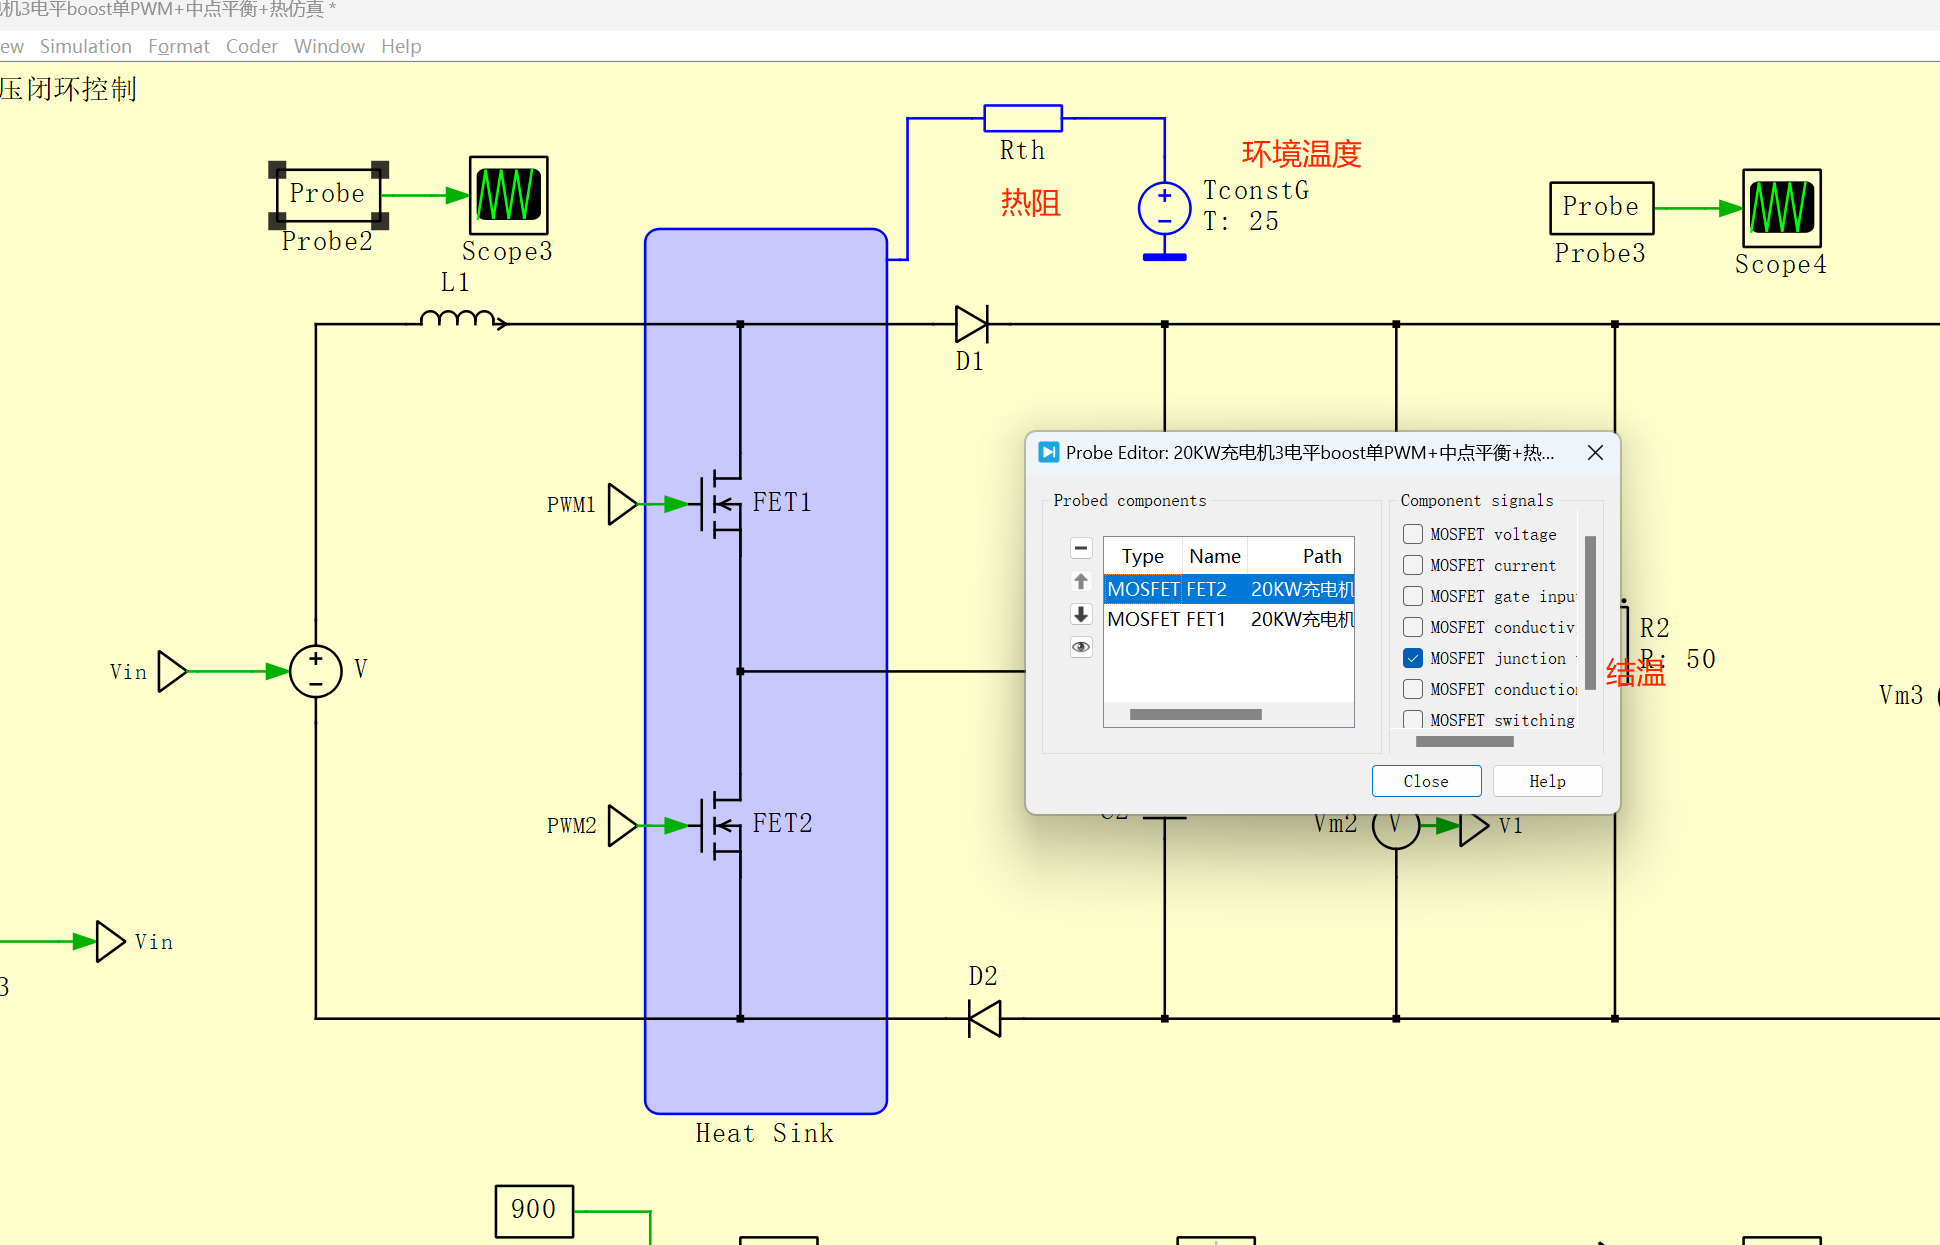Screen dimensions: 1940x1245
Task: Open the Simulation menu
Action: tap(85, 46)
